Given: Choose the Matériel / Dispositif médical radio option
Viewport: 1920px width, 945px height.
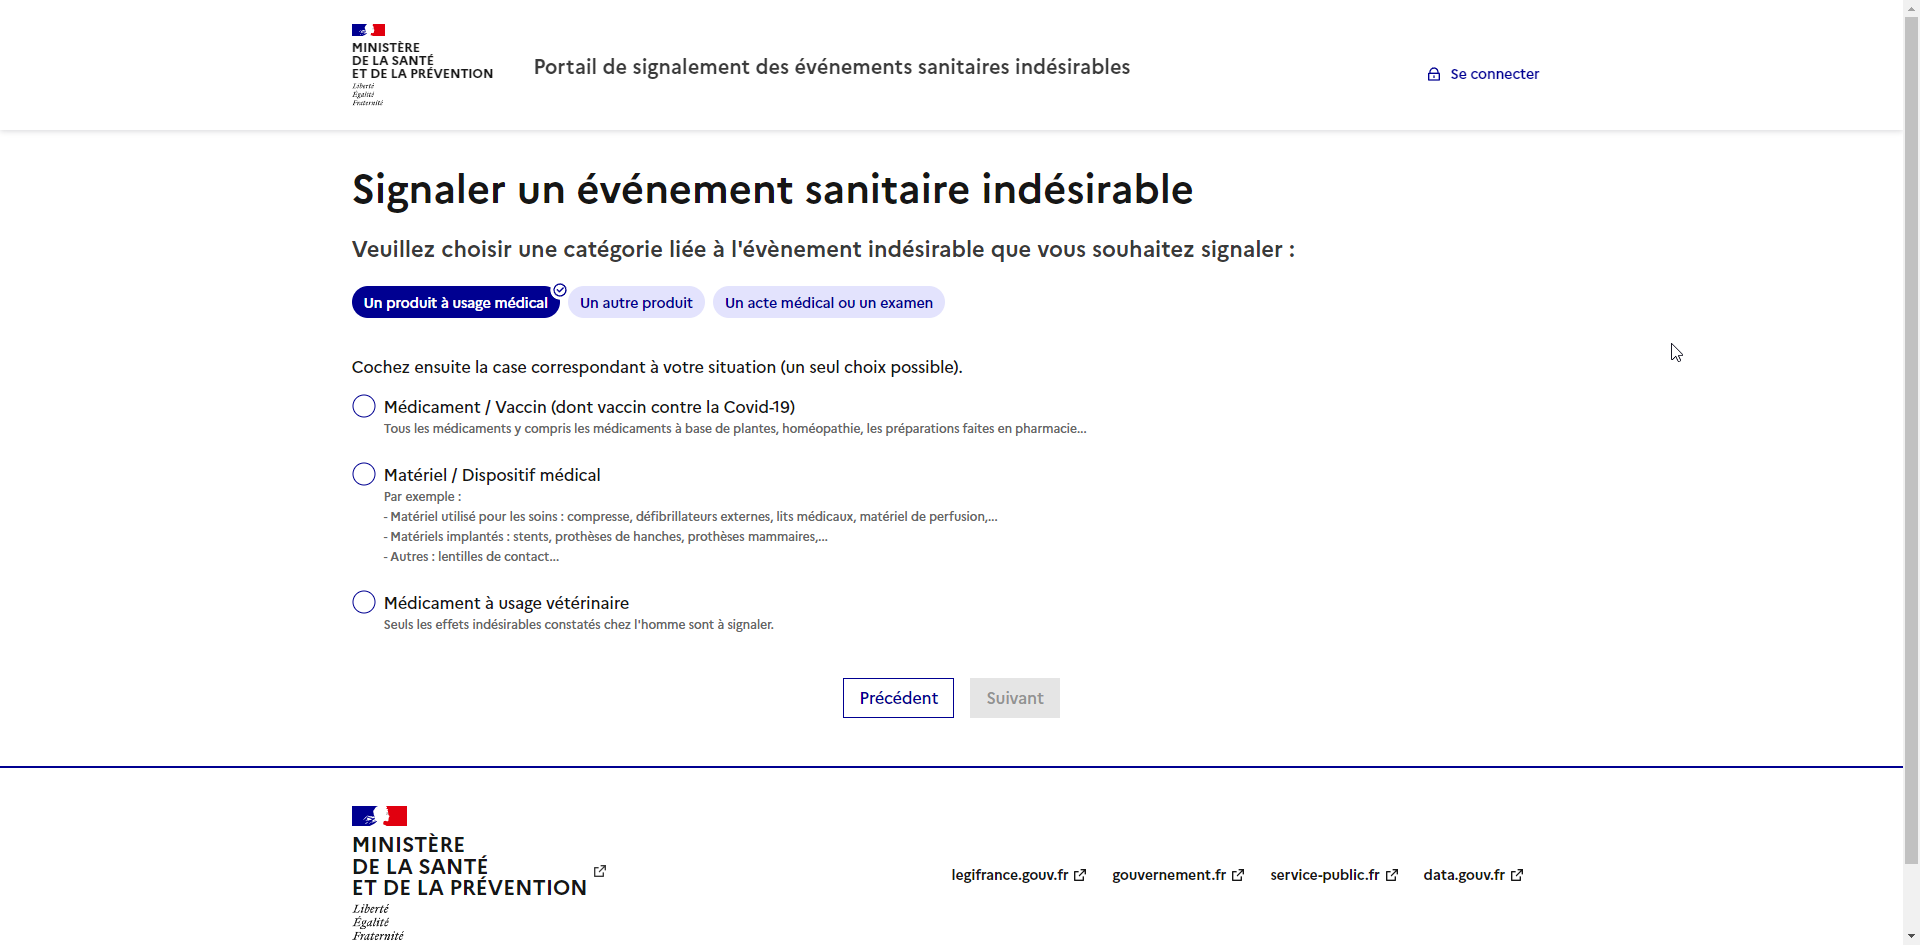Looking at the screenshot, I should point(364,474).
